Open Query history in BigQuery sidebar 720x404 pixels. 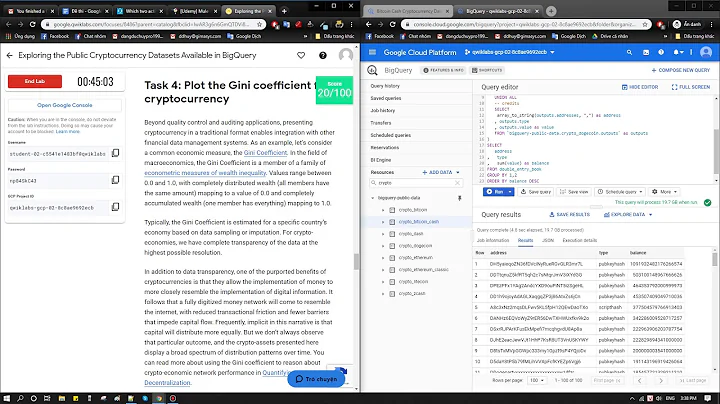tap(385, 86)
